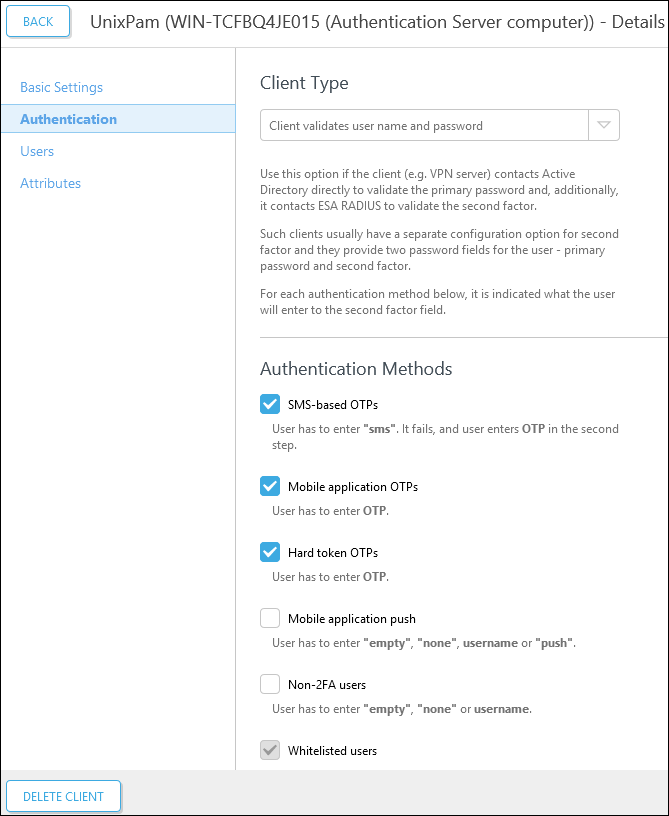The image size is (669, 816).
Task: Click the highlighted Authentication sidebar entry
Action: [66, 119]
